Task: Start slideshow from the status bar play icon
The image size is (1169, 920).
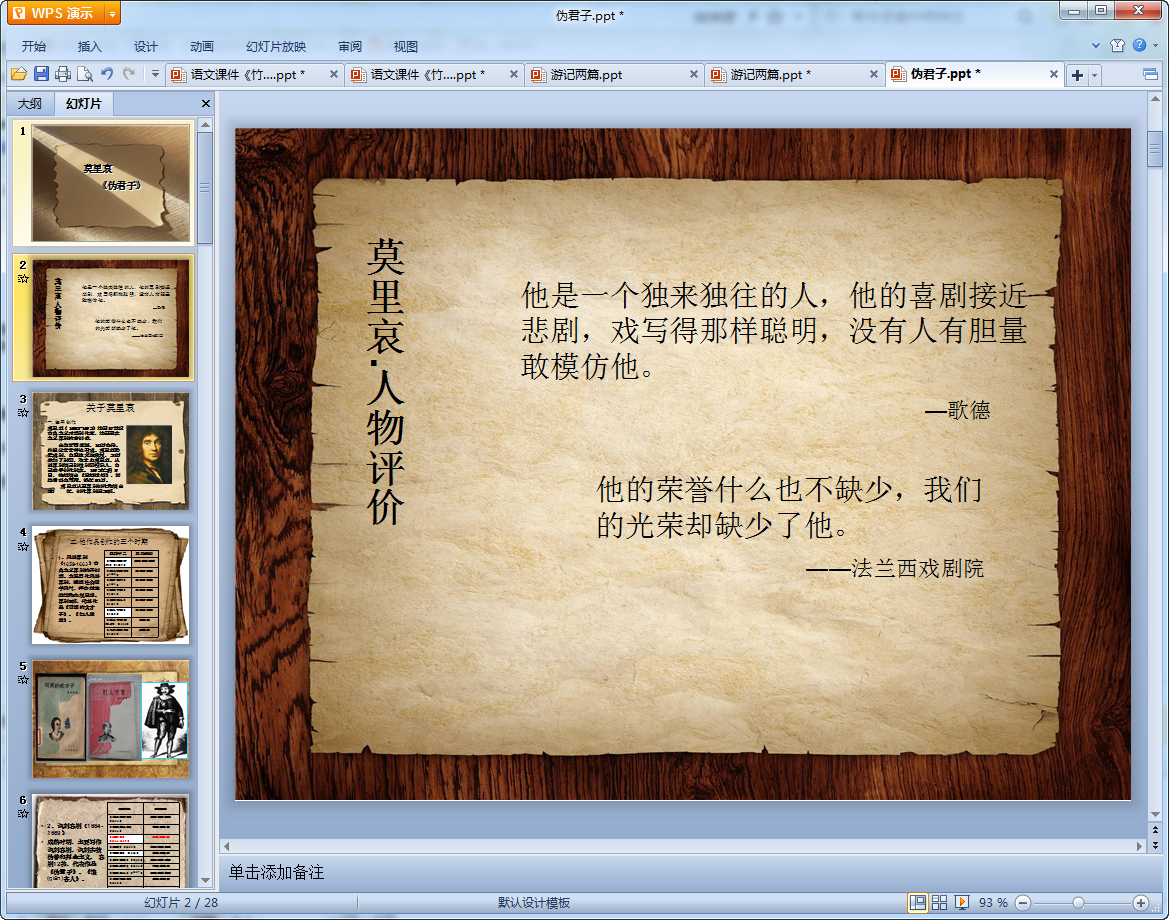Action: point(962,902)
